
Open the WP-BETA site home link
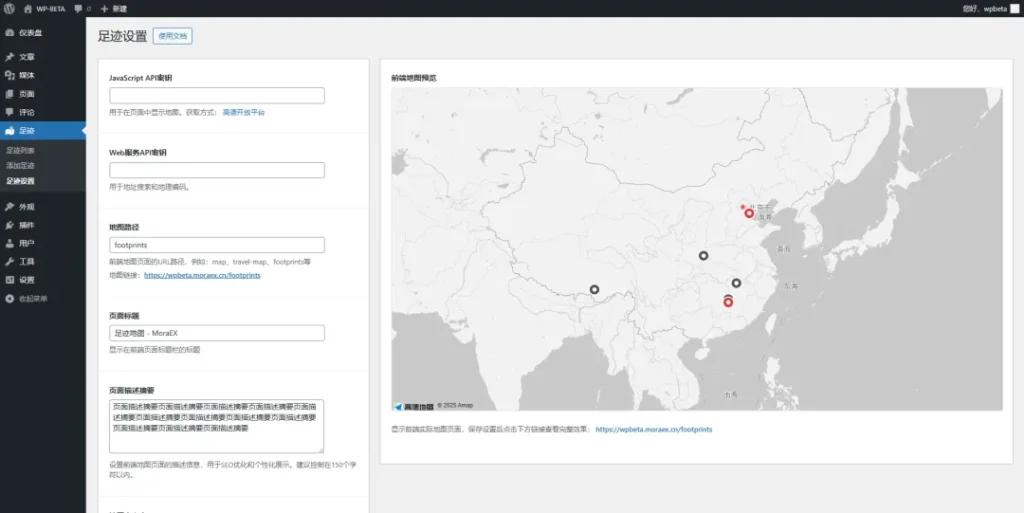point(45,8)
